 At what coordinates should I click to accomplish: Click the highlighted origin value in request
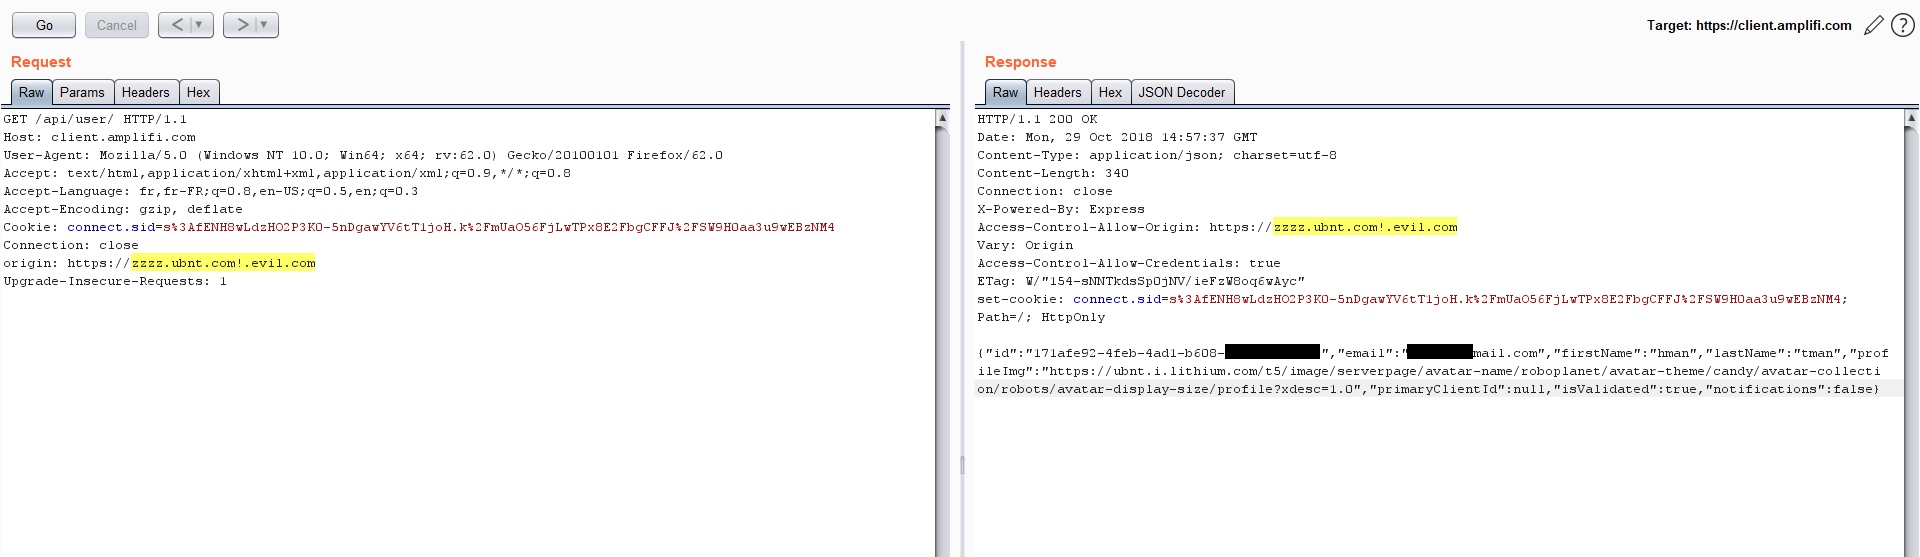pos(224,263)
